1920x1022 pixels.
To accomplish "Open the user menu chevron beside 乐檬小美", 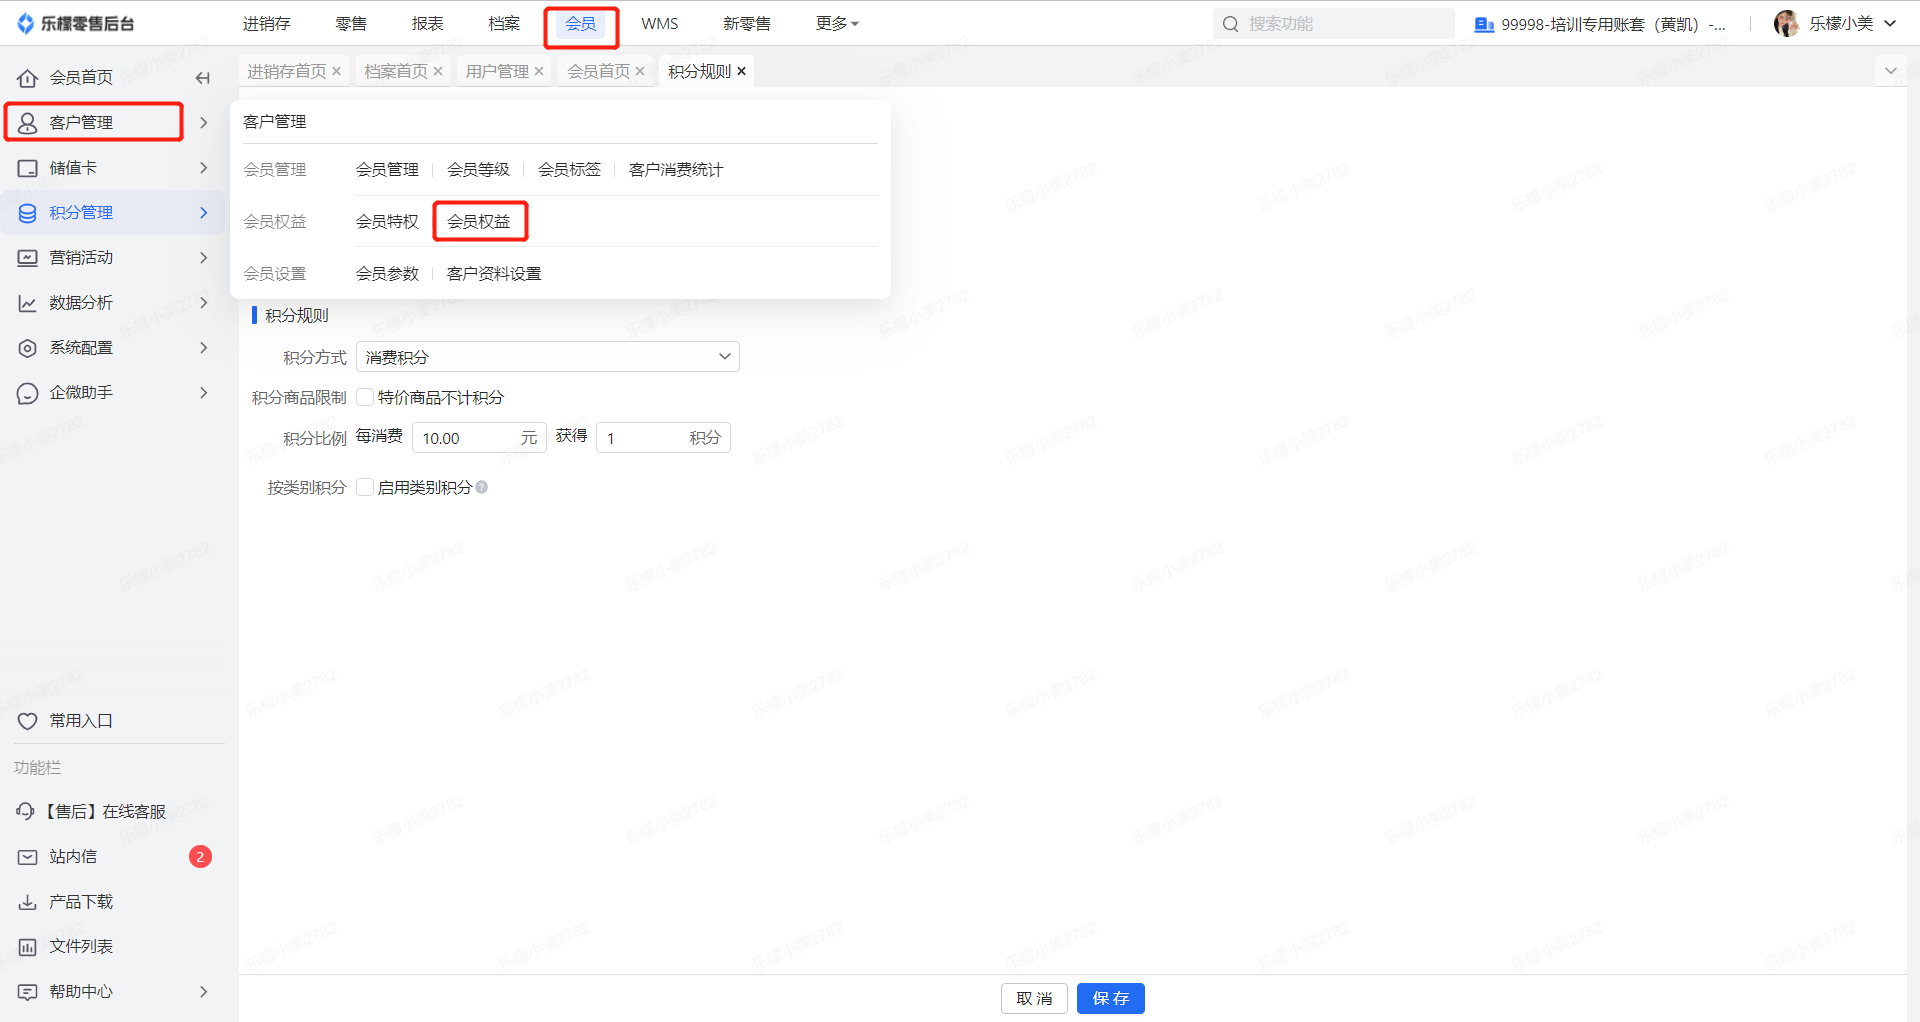I will point(1890,23).
